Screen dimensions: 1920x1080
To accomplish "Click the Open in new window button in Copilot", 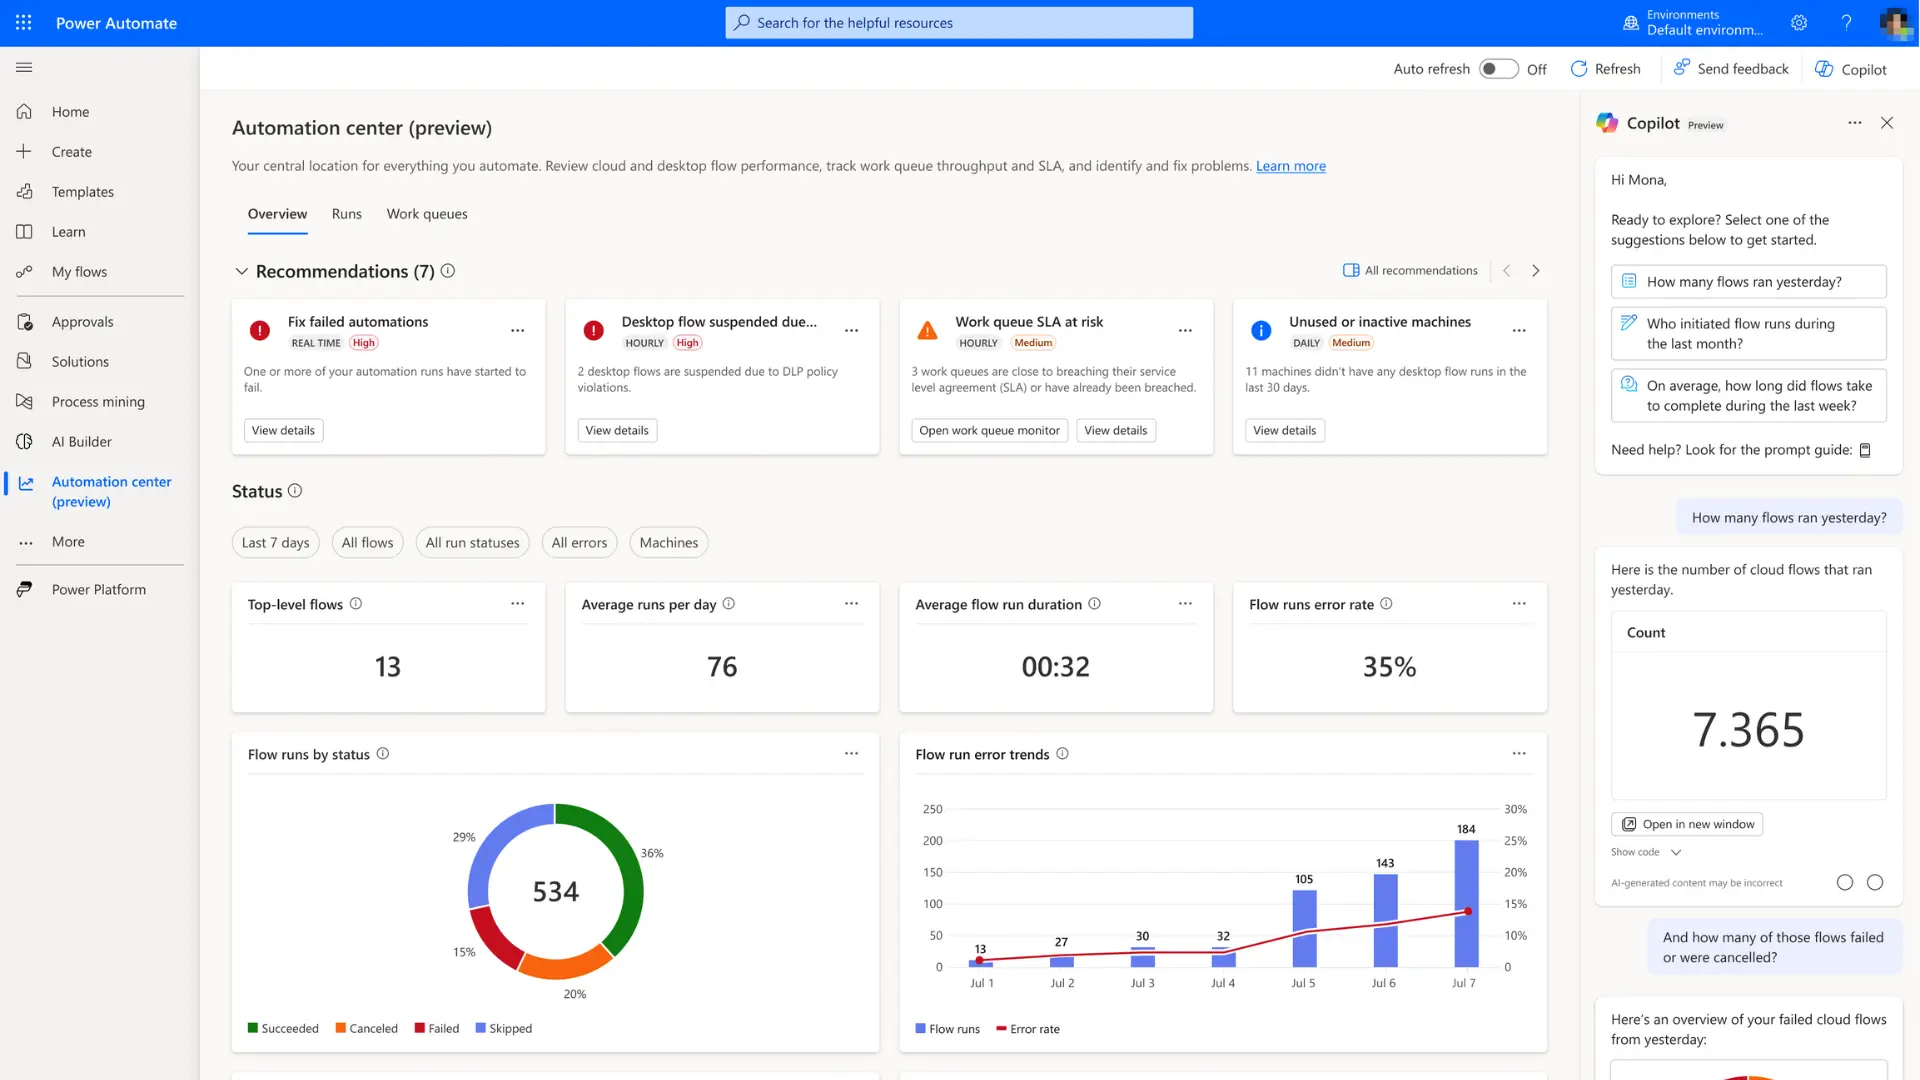I will [x=1688, y=824].
